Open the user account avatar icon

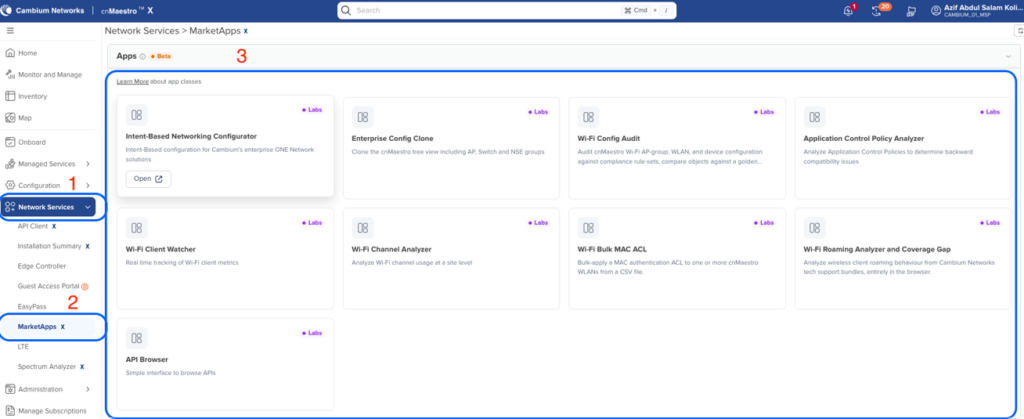(x=936, y=10)
